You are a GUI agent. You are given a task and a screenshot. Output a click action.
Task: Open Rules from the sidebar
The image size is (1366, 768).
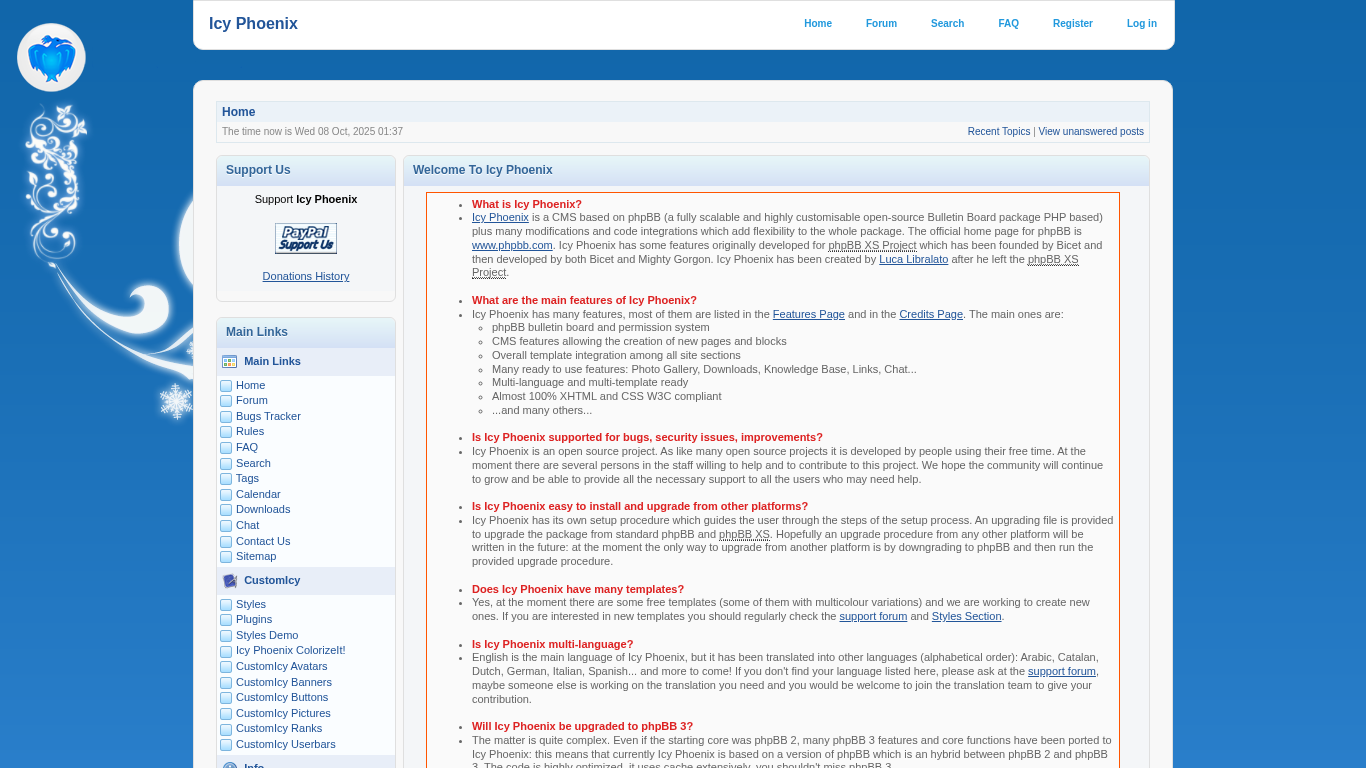(x=250, y=431)
